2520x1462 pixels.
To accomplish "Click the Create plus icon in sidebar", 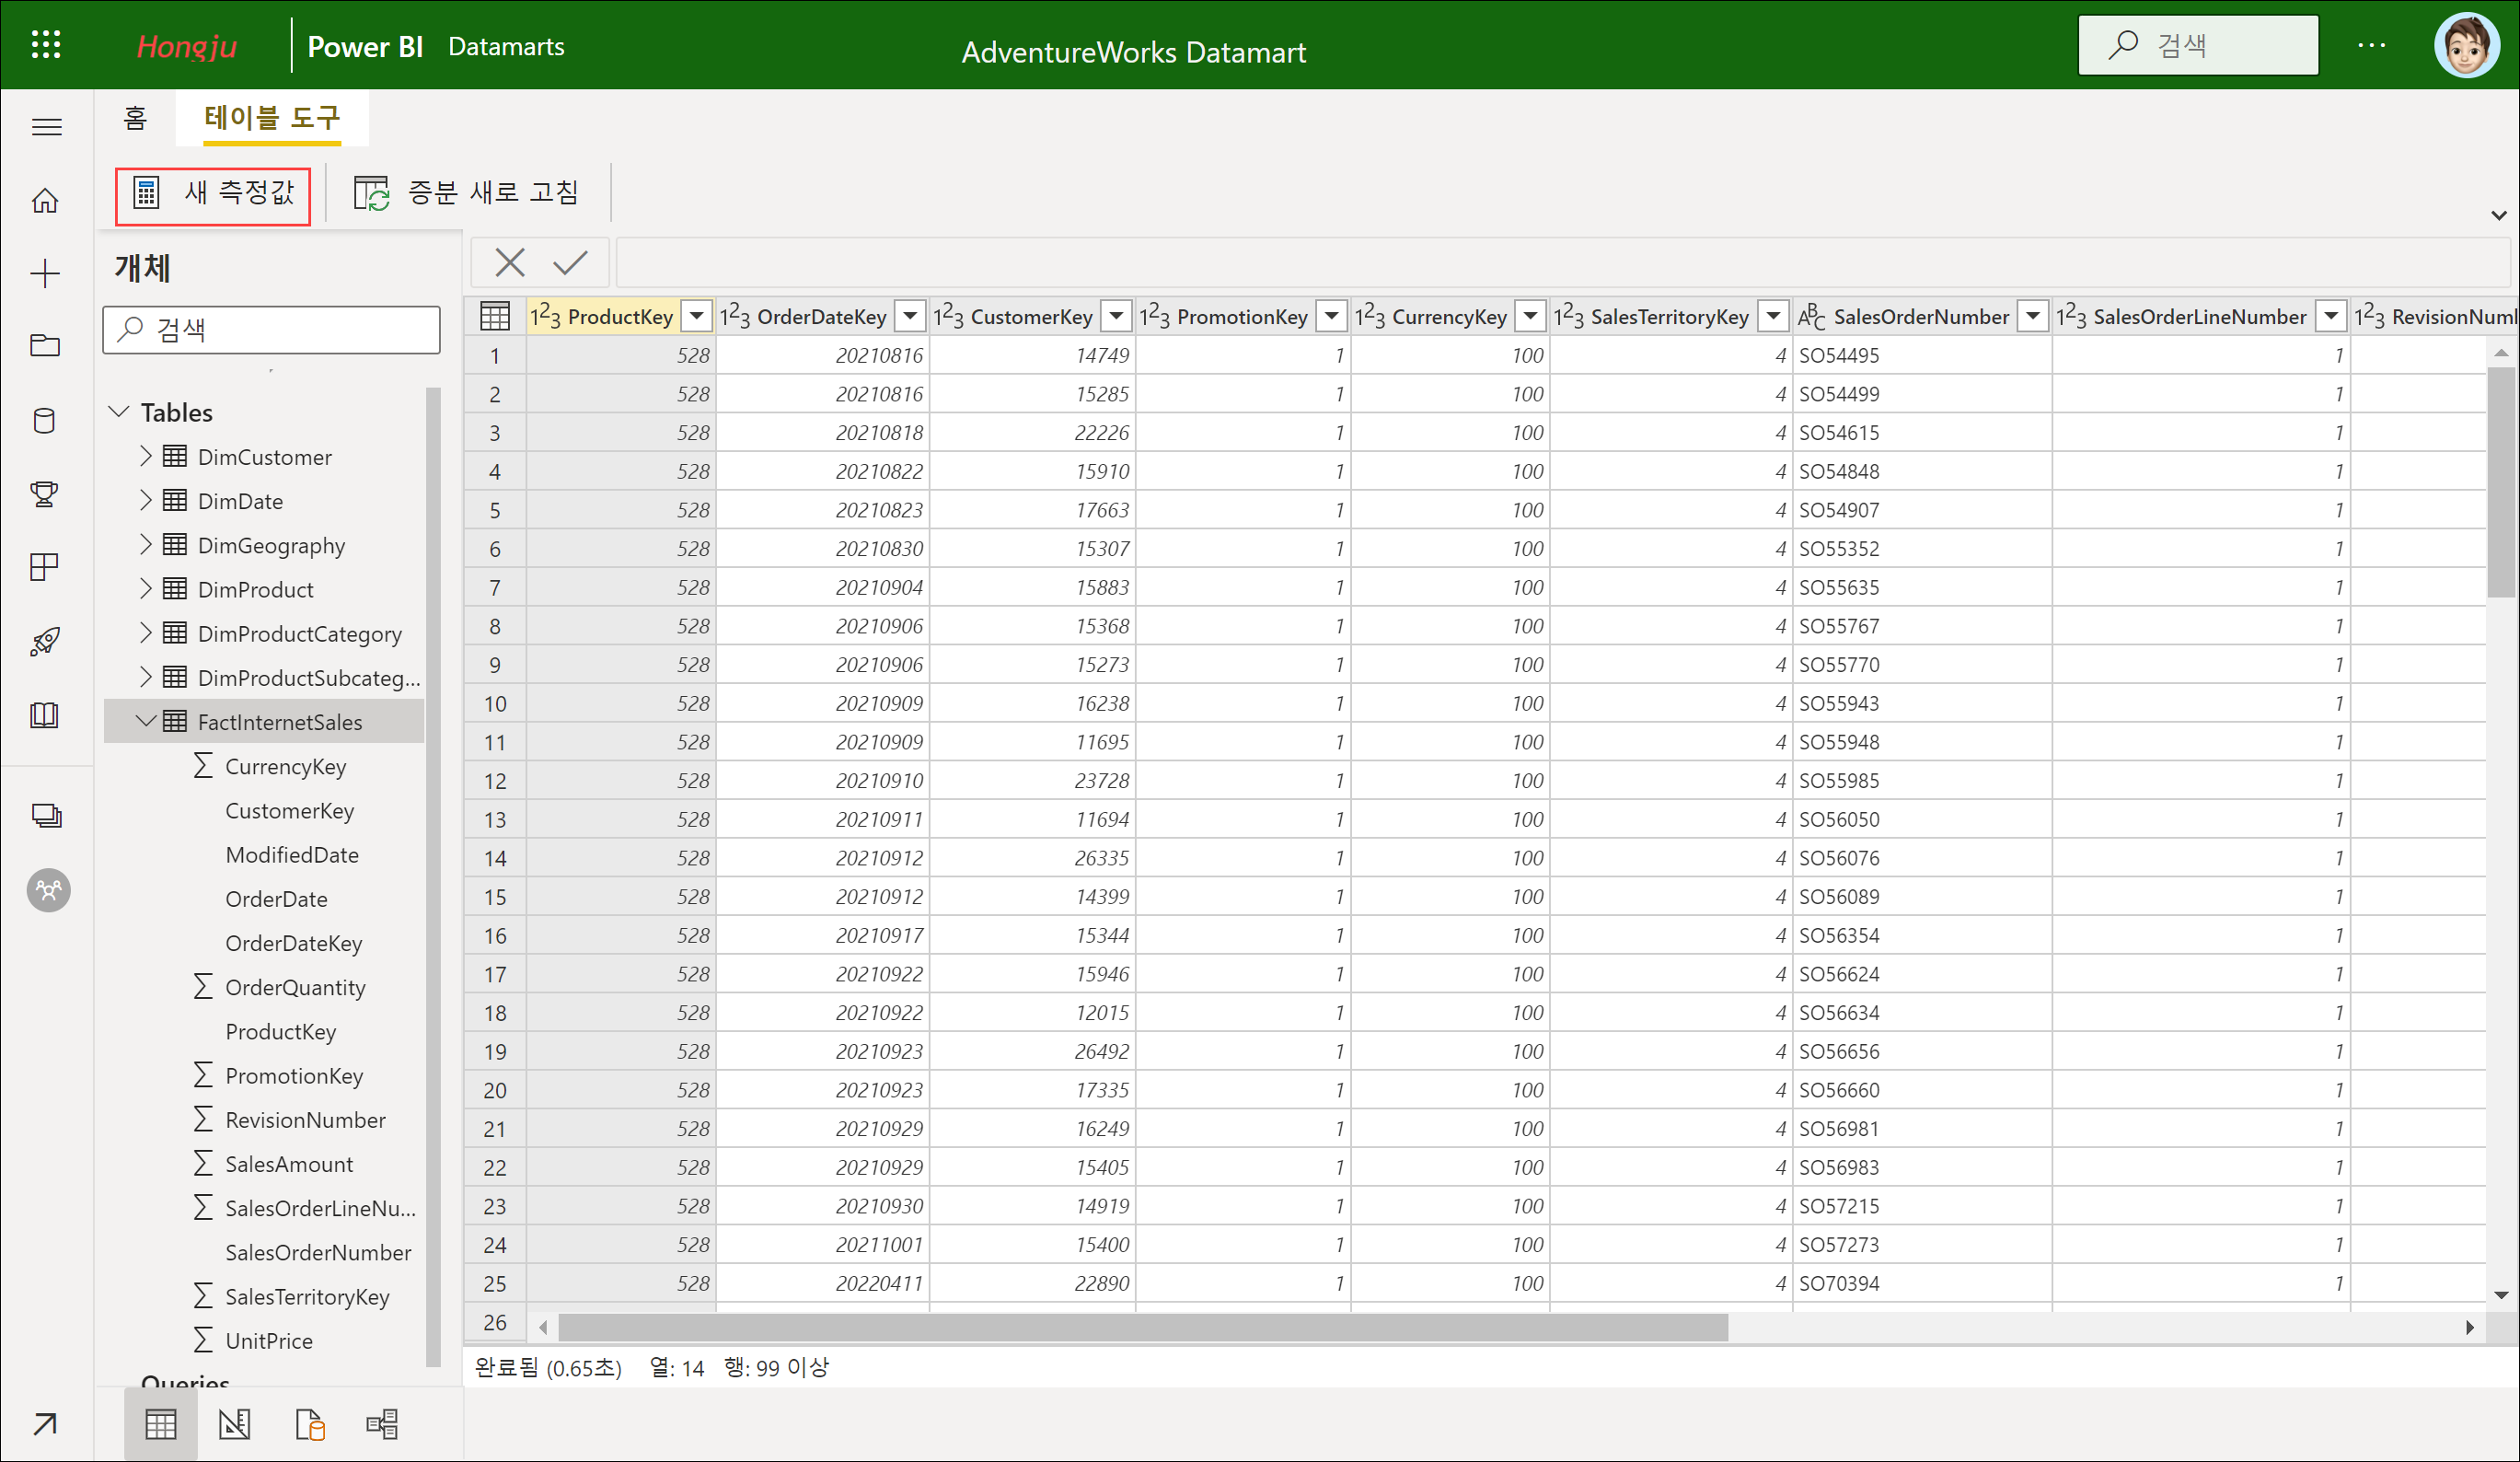I will pyautogui.click(x=45, y=273).
